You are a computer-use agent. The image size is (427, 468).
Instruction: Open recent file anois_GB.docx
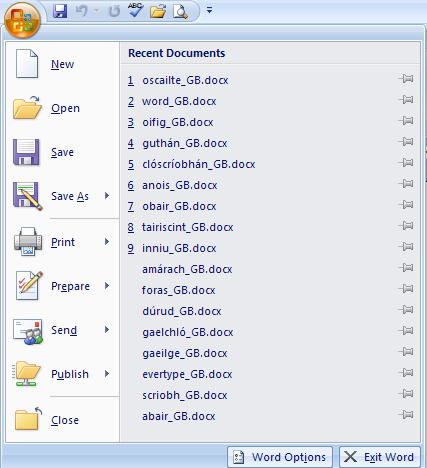point(180,185)
